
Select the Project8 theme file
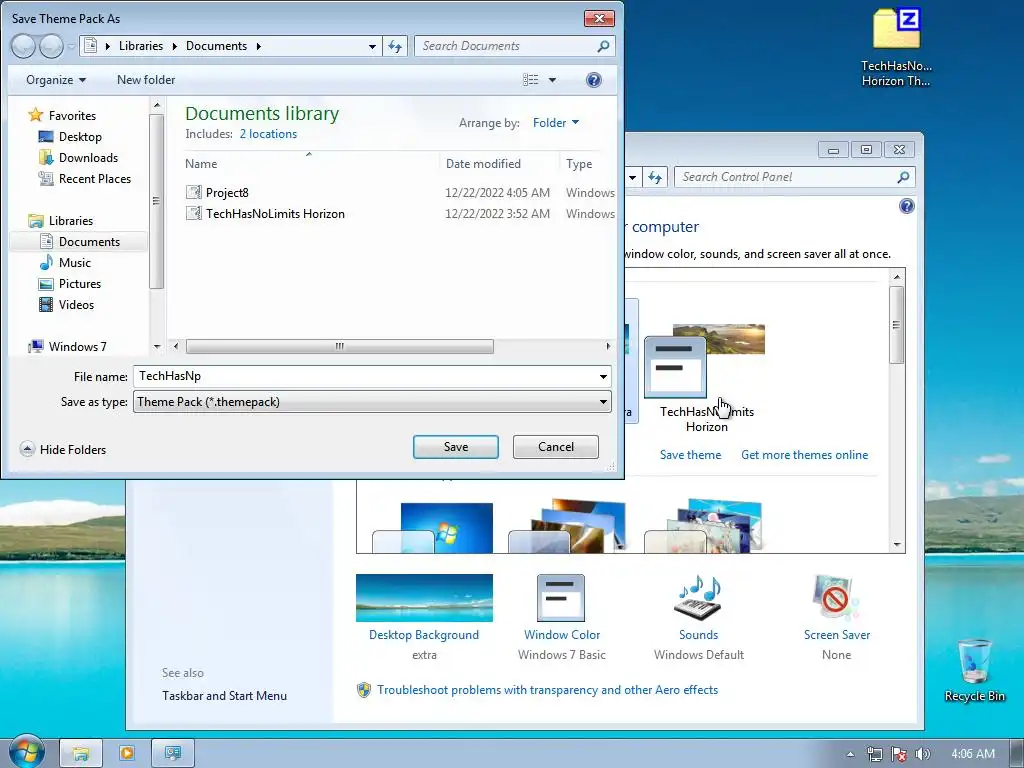[x=227, y=193]
